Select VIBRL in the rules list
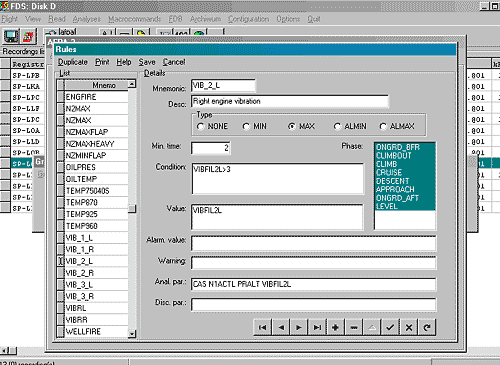The image size is (500, 365). [96, 308]
